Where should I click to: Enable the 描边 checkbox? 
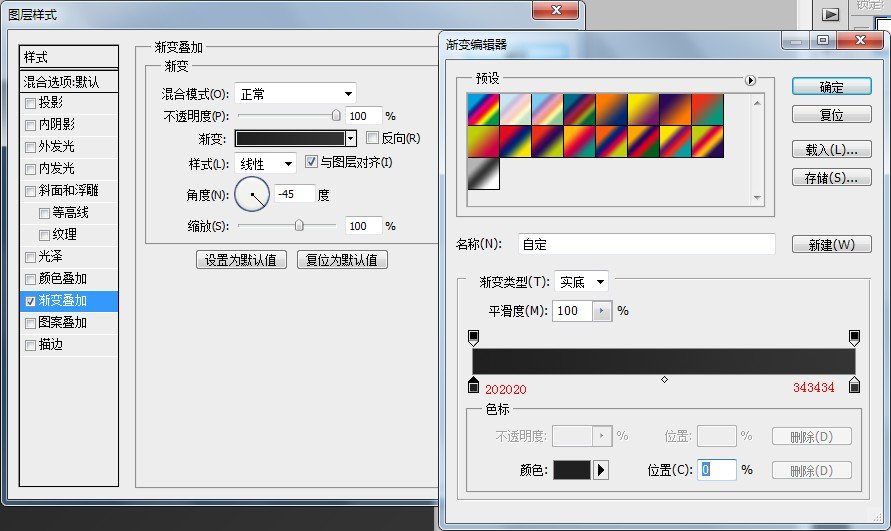31,345
